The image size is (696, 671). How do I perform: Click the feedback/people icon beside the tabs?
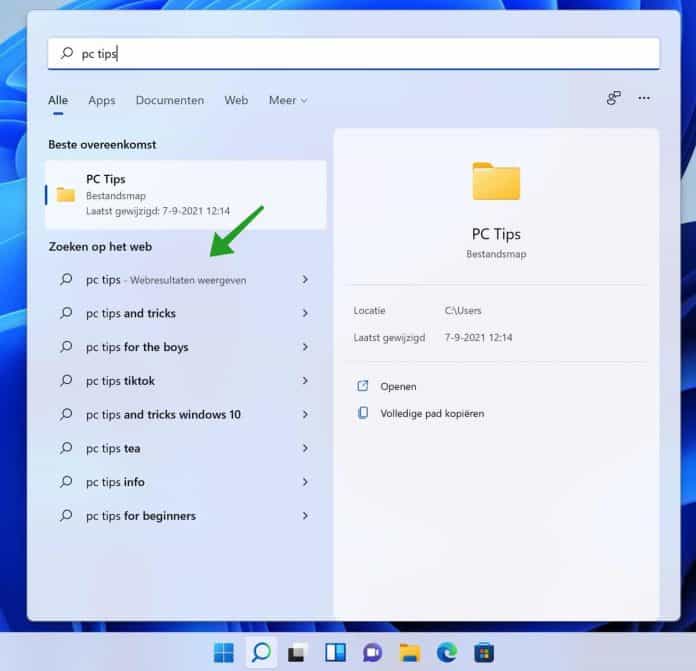613,98
